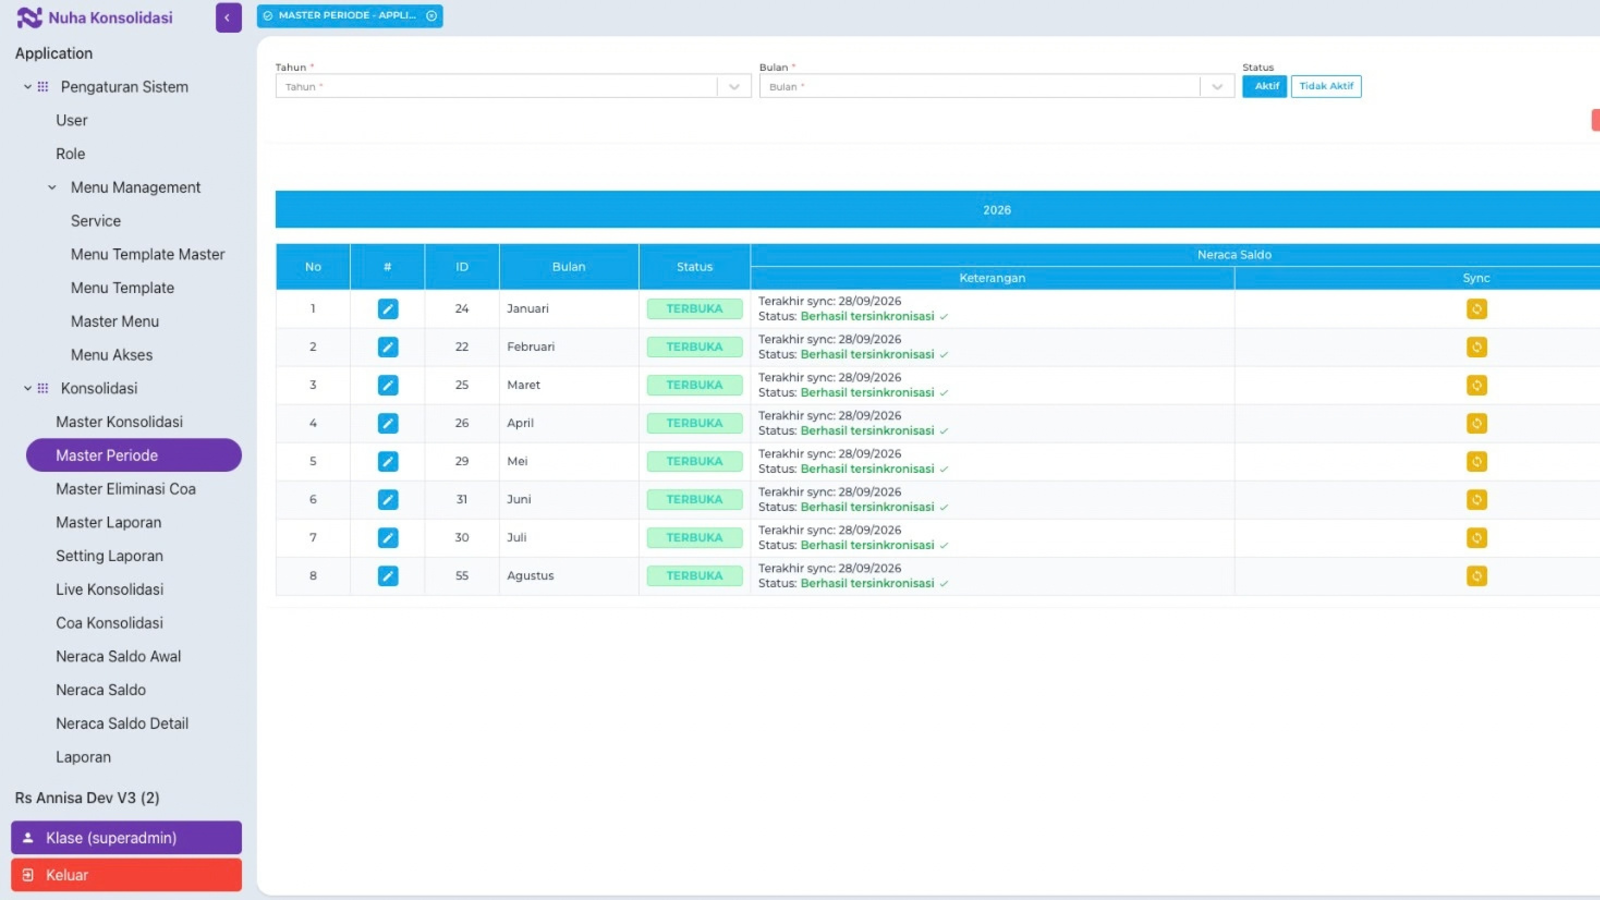Open the Bulan dropdown

tap(996, 87)
